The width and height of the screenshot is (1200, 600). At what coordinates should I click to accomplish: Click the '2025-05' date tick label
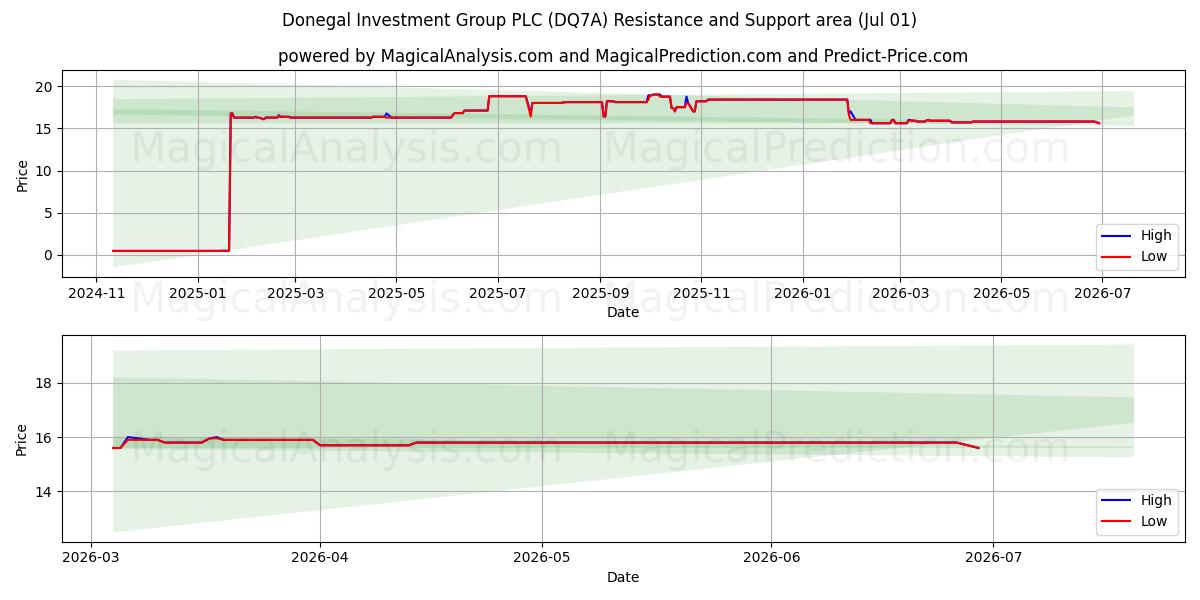[396, 293]
